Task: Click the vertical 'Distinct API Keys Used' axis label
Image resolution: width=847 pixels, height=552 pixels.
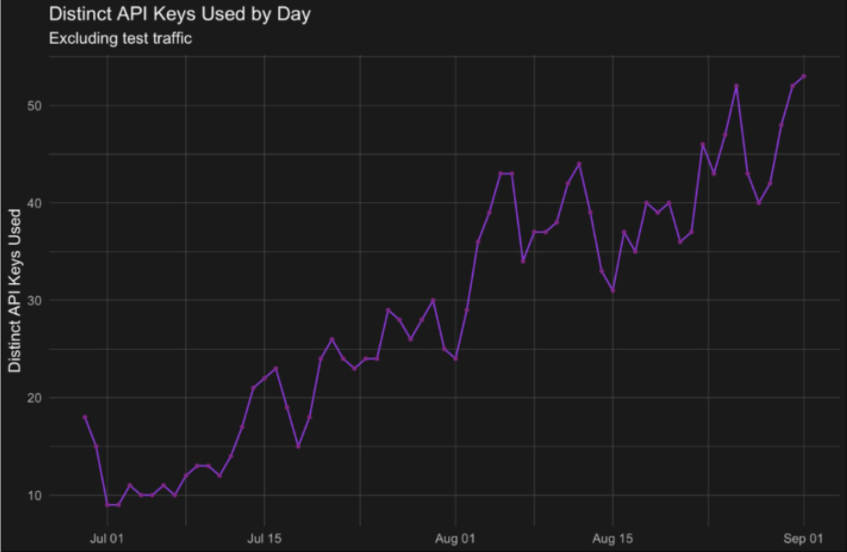Action: click(15, 291)
